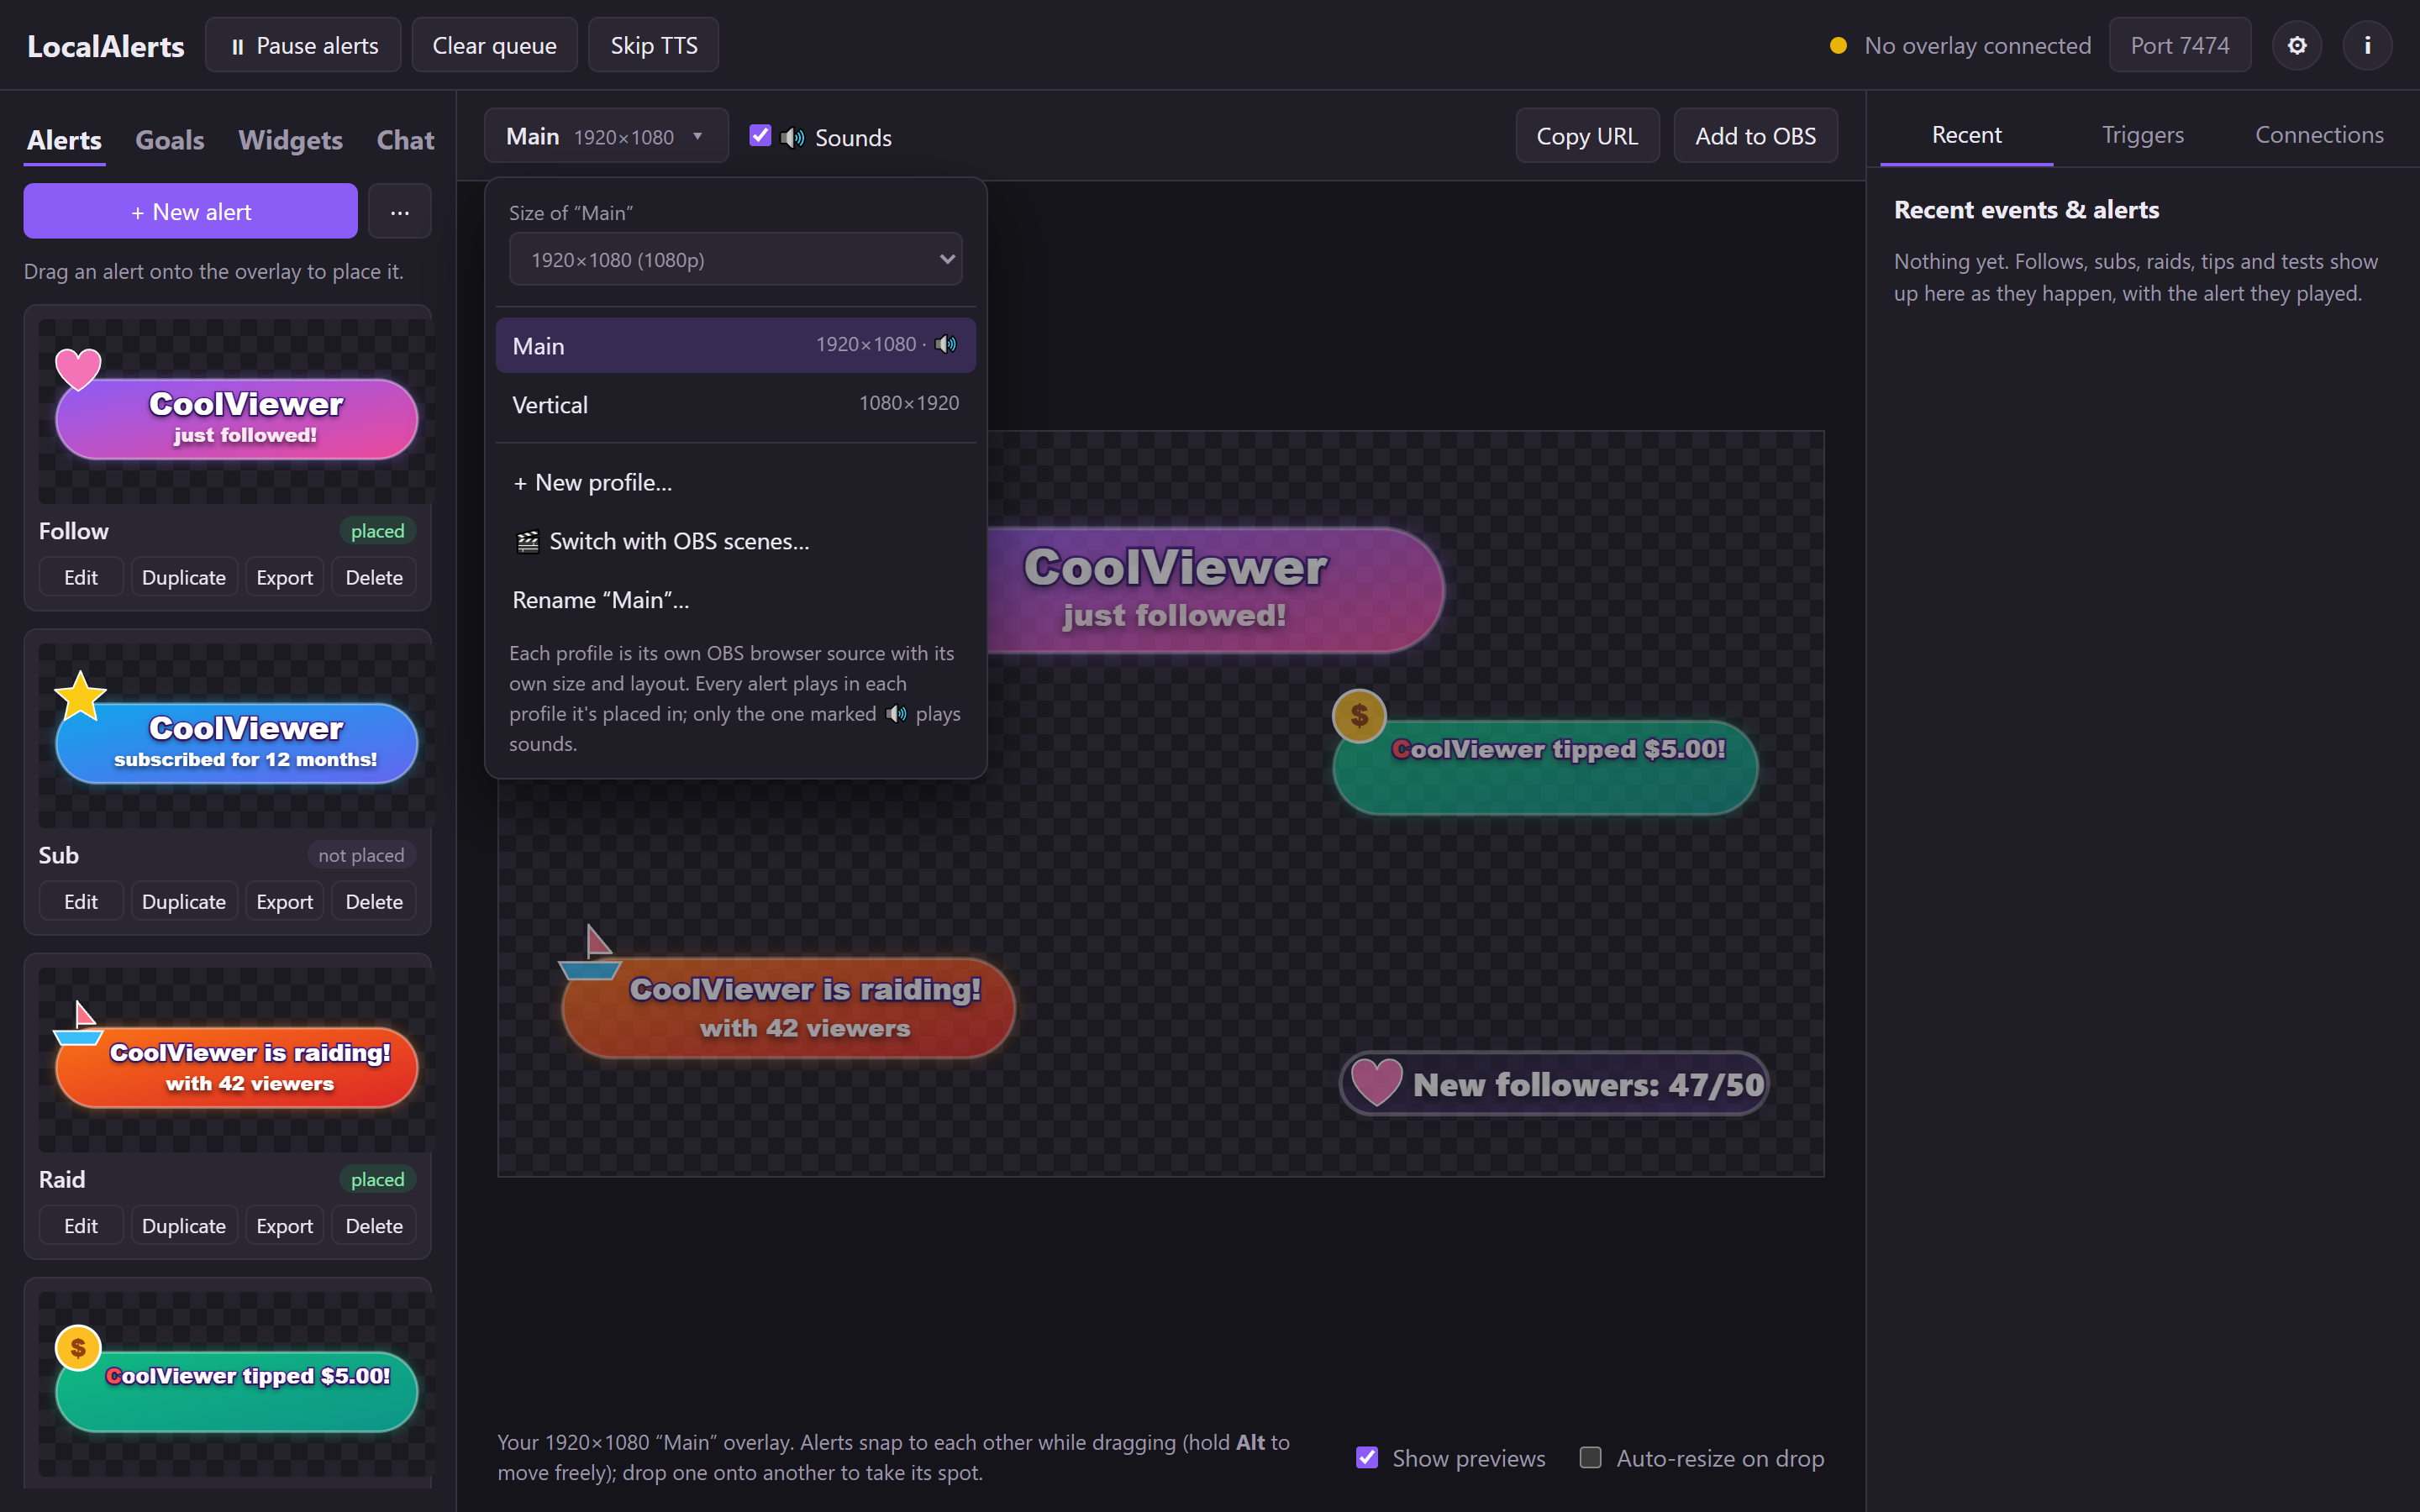The image size is (2420, 1512).
Task: Click Add to OBS button
Action: 1755,136
